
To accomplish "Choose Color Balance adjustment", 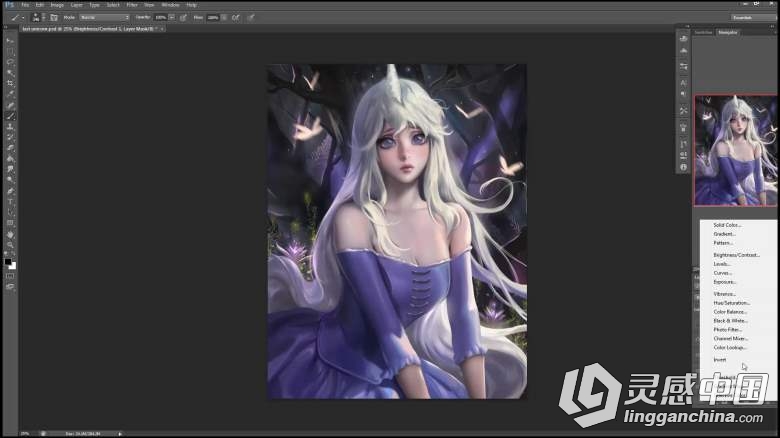I will [730, 312].
